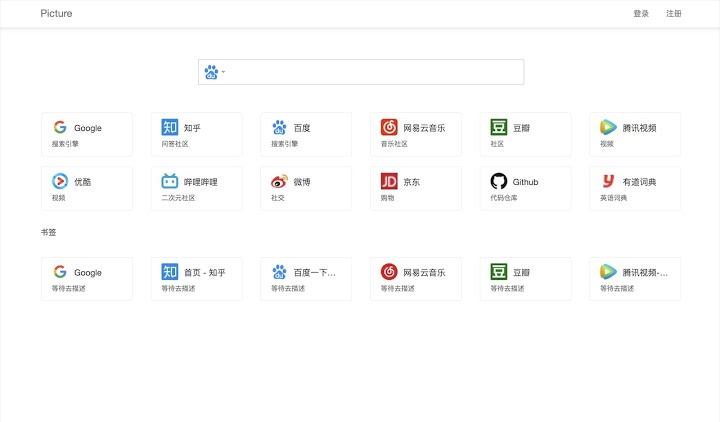Click the Google icon in the top grid
This screenshot has width=720, height=422.
[60, 127]
